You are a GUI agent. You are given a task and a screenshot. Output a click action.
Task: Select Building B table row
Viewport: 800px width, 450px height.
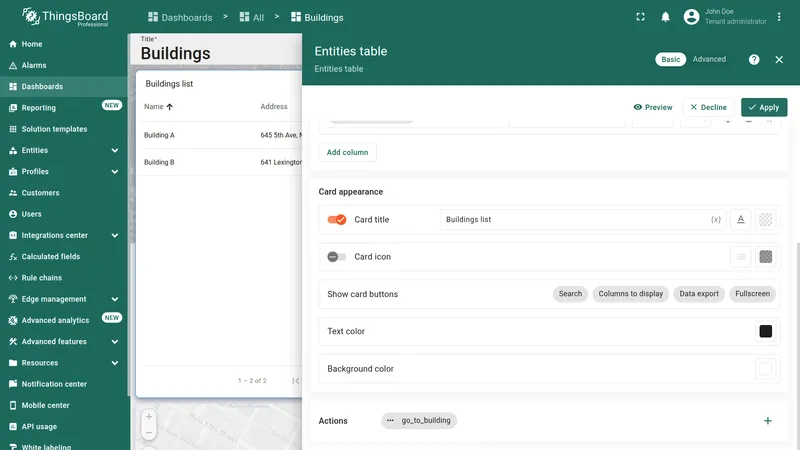(x=219, y=162)
